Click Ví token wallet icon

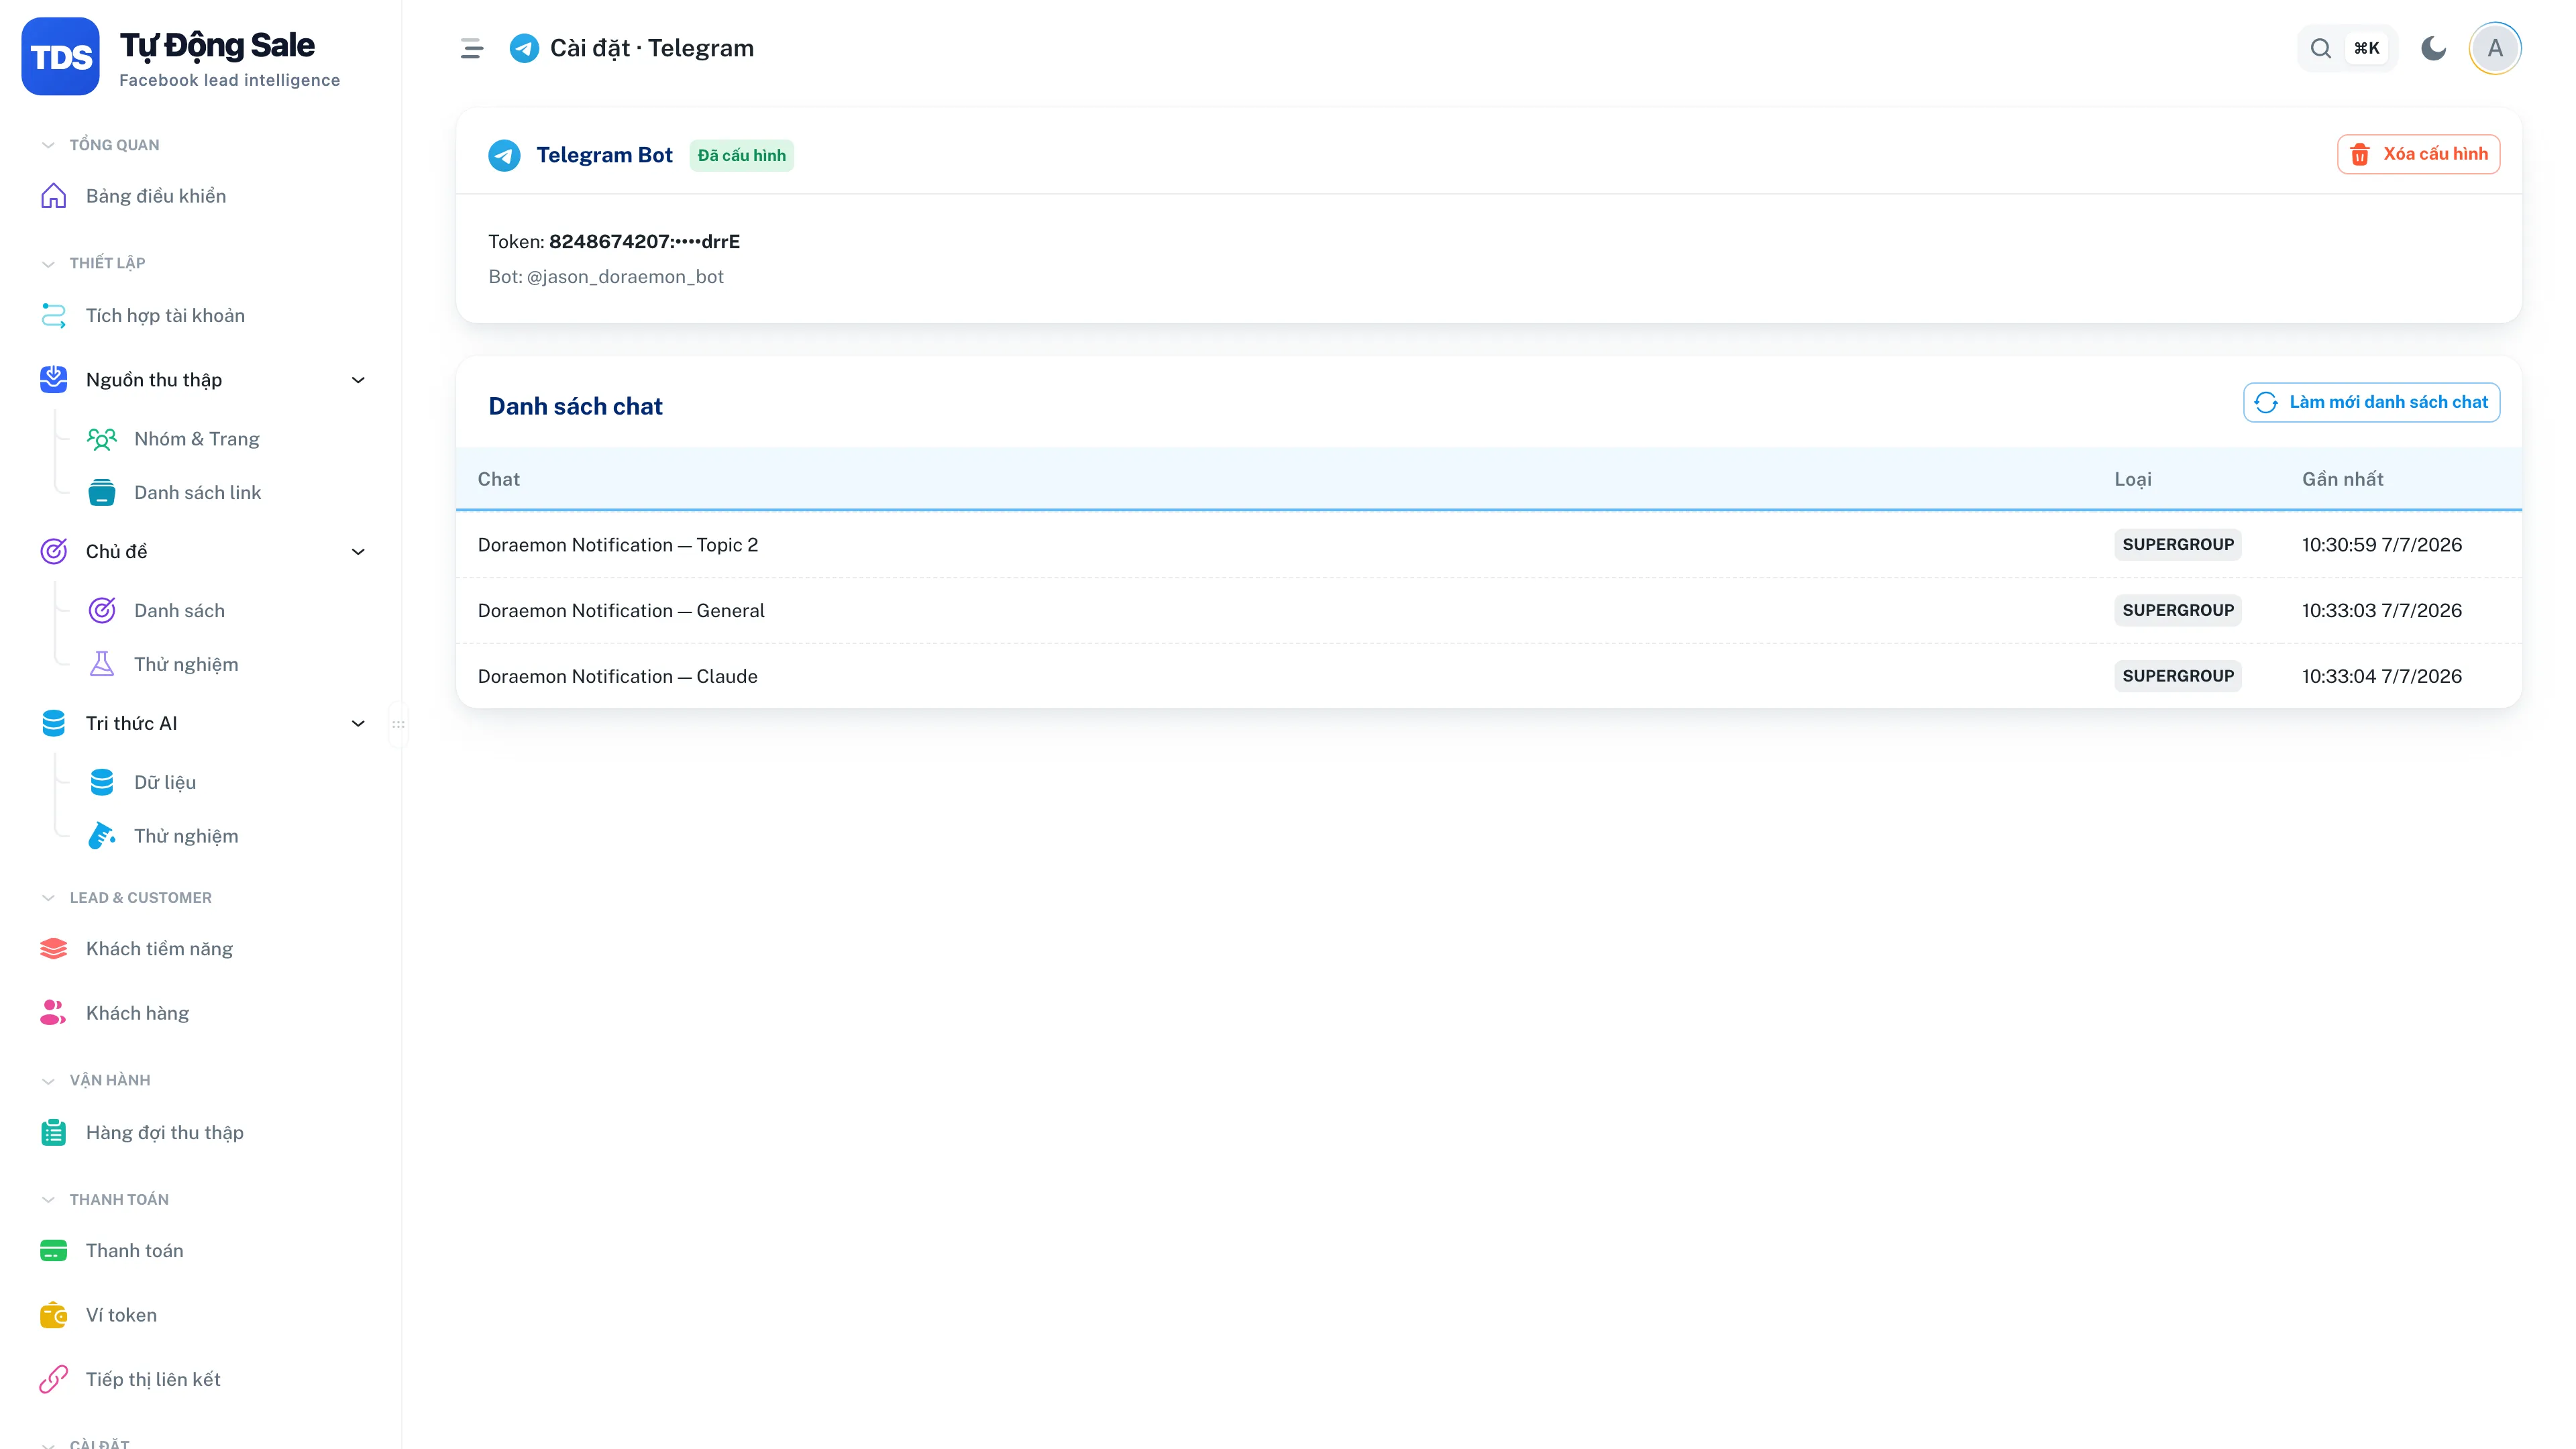coord(53,1315)
